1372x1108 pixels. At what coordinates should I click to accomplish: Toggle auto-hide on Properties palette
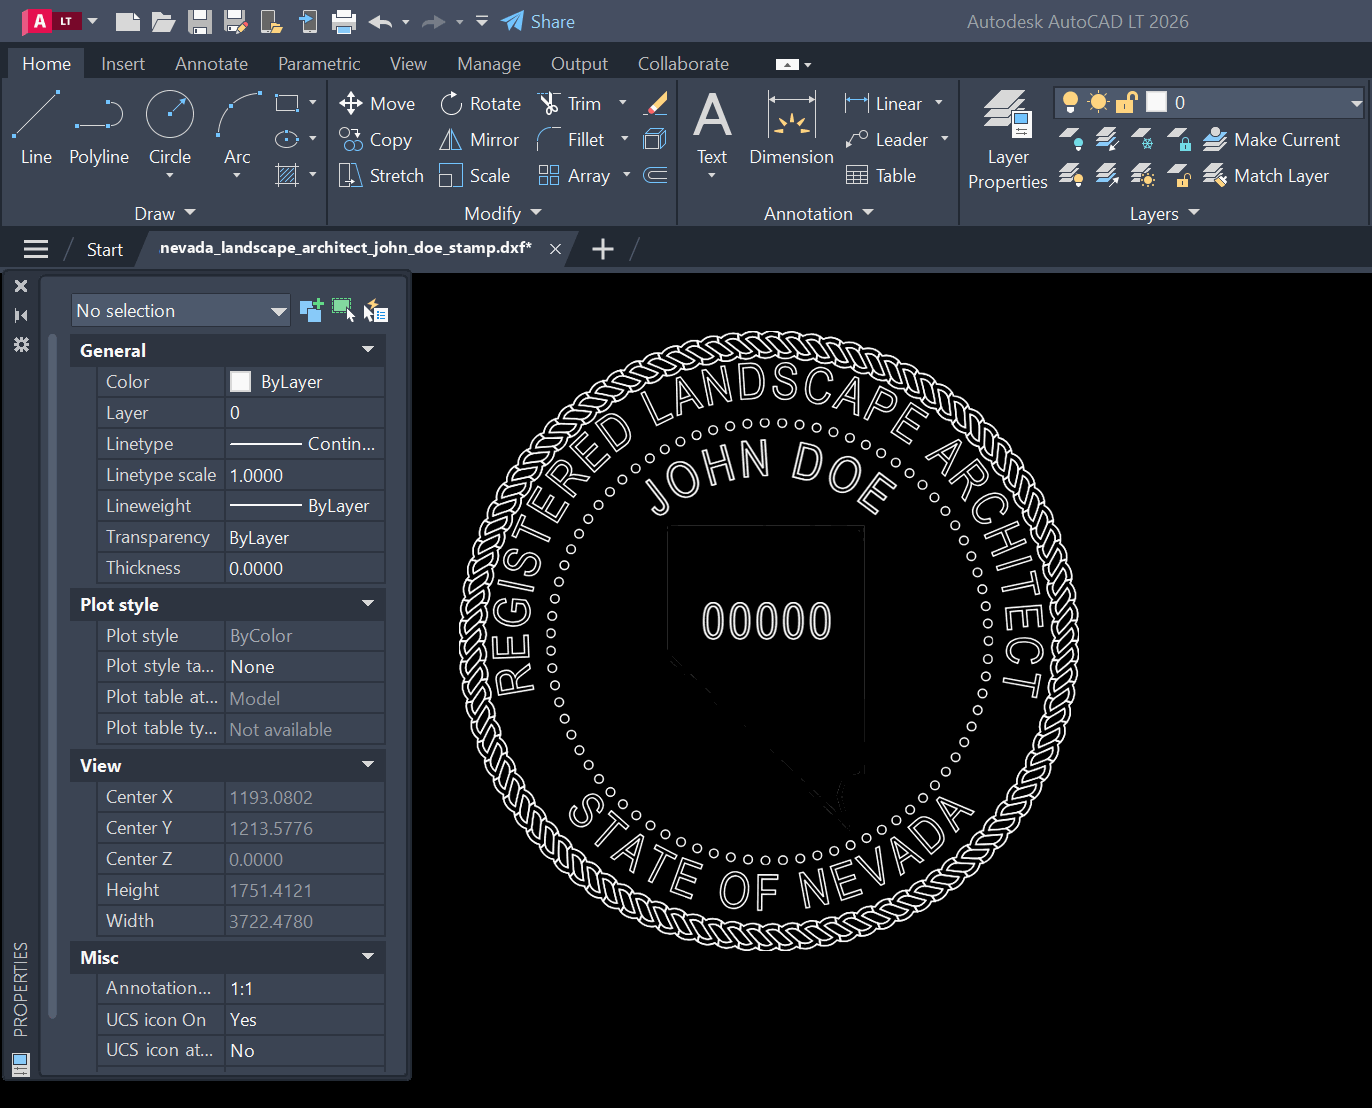[x=21, y=315]
